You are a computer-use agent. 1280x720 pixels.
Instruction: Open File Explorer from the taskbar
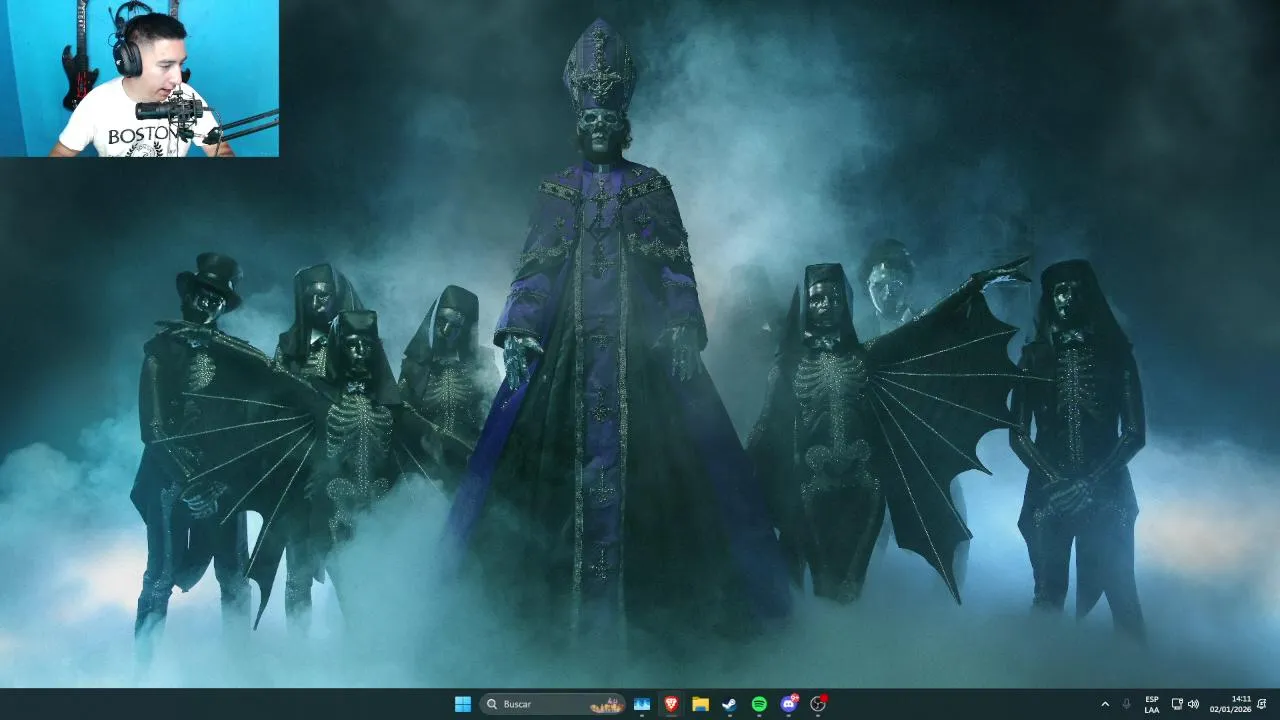(x=701, y=704)
